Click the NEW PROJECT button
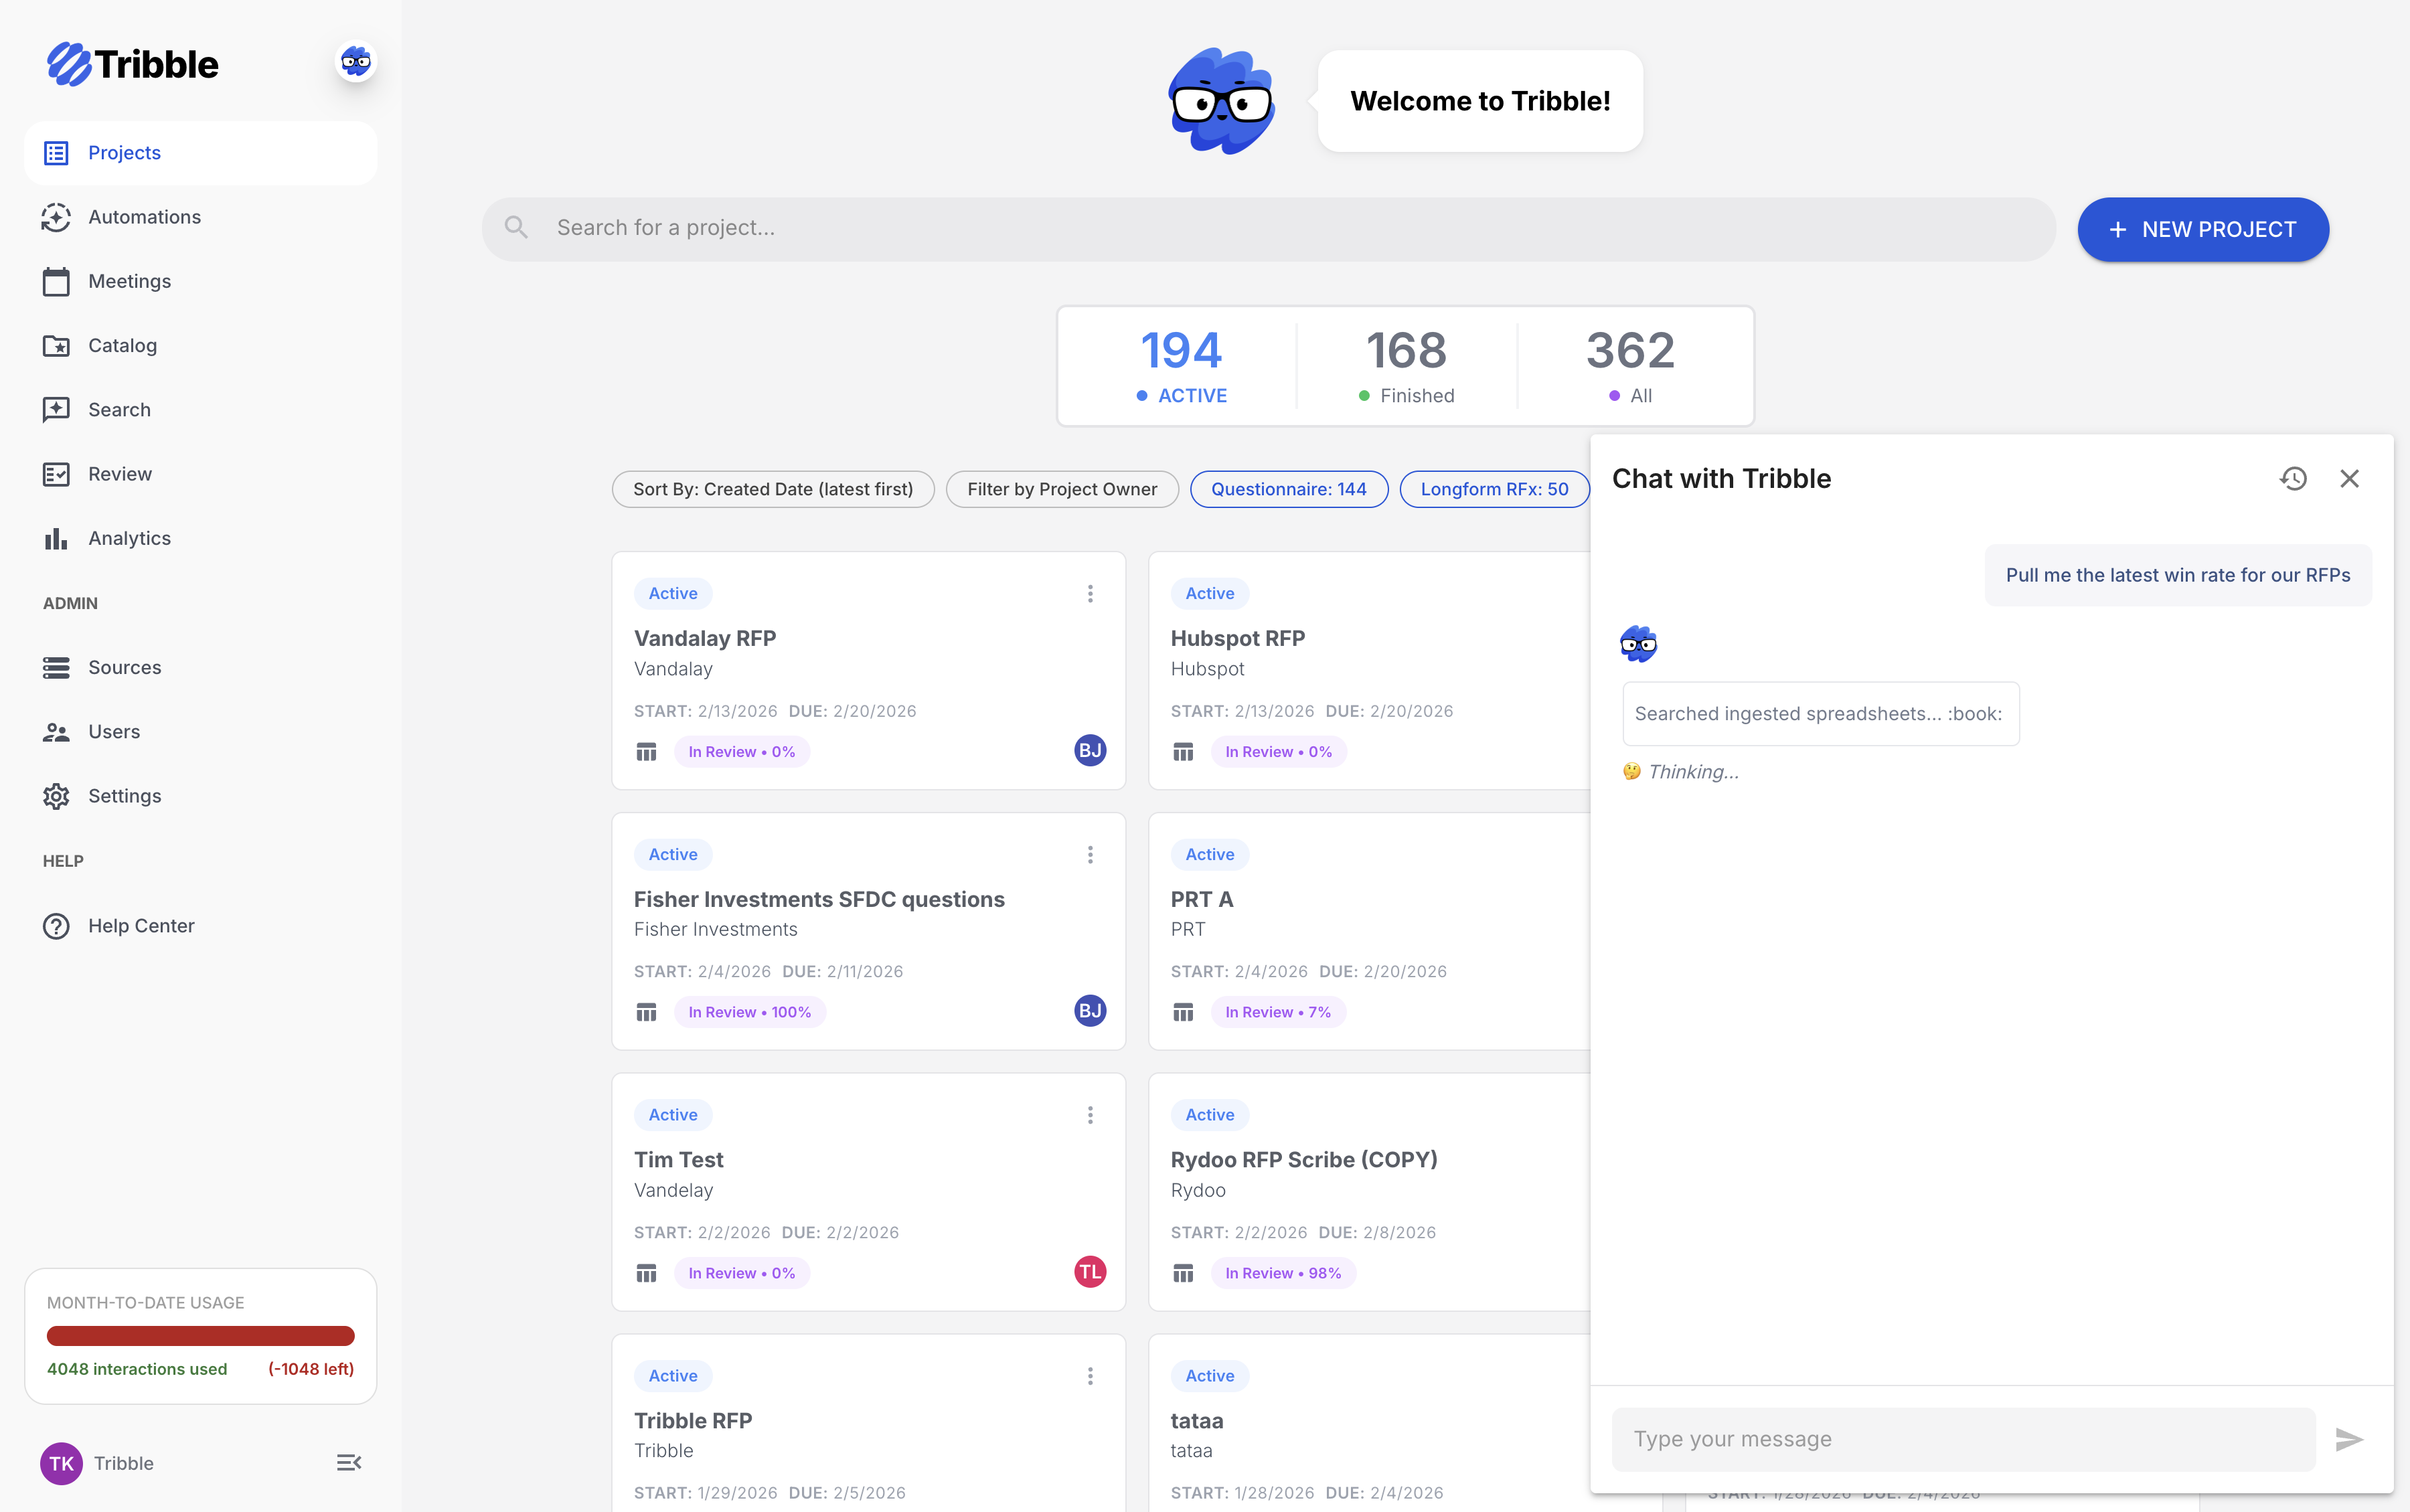The width and height of the screenshot is (2410, 1512). click(x=2202, y=229)
